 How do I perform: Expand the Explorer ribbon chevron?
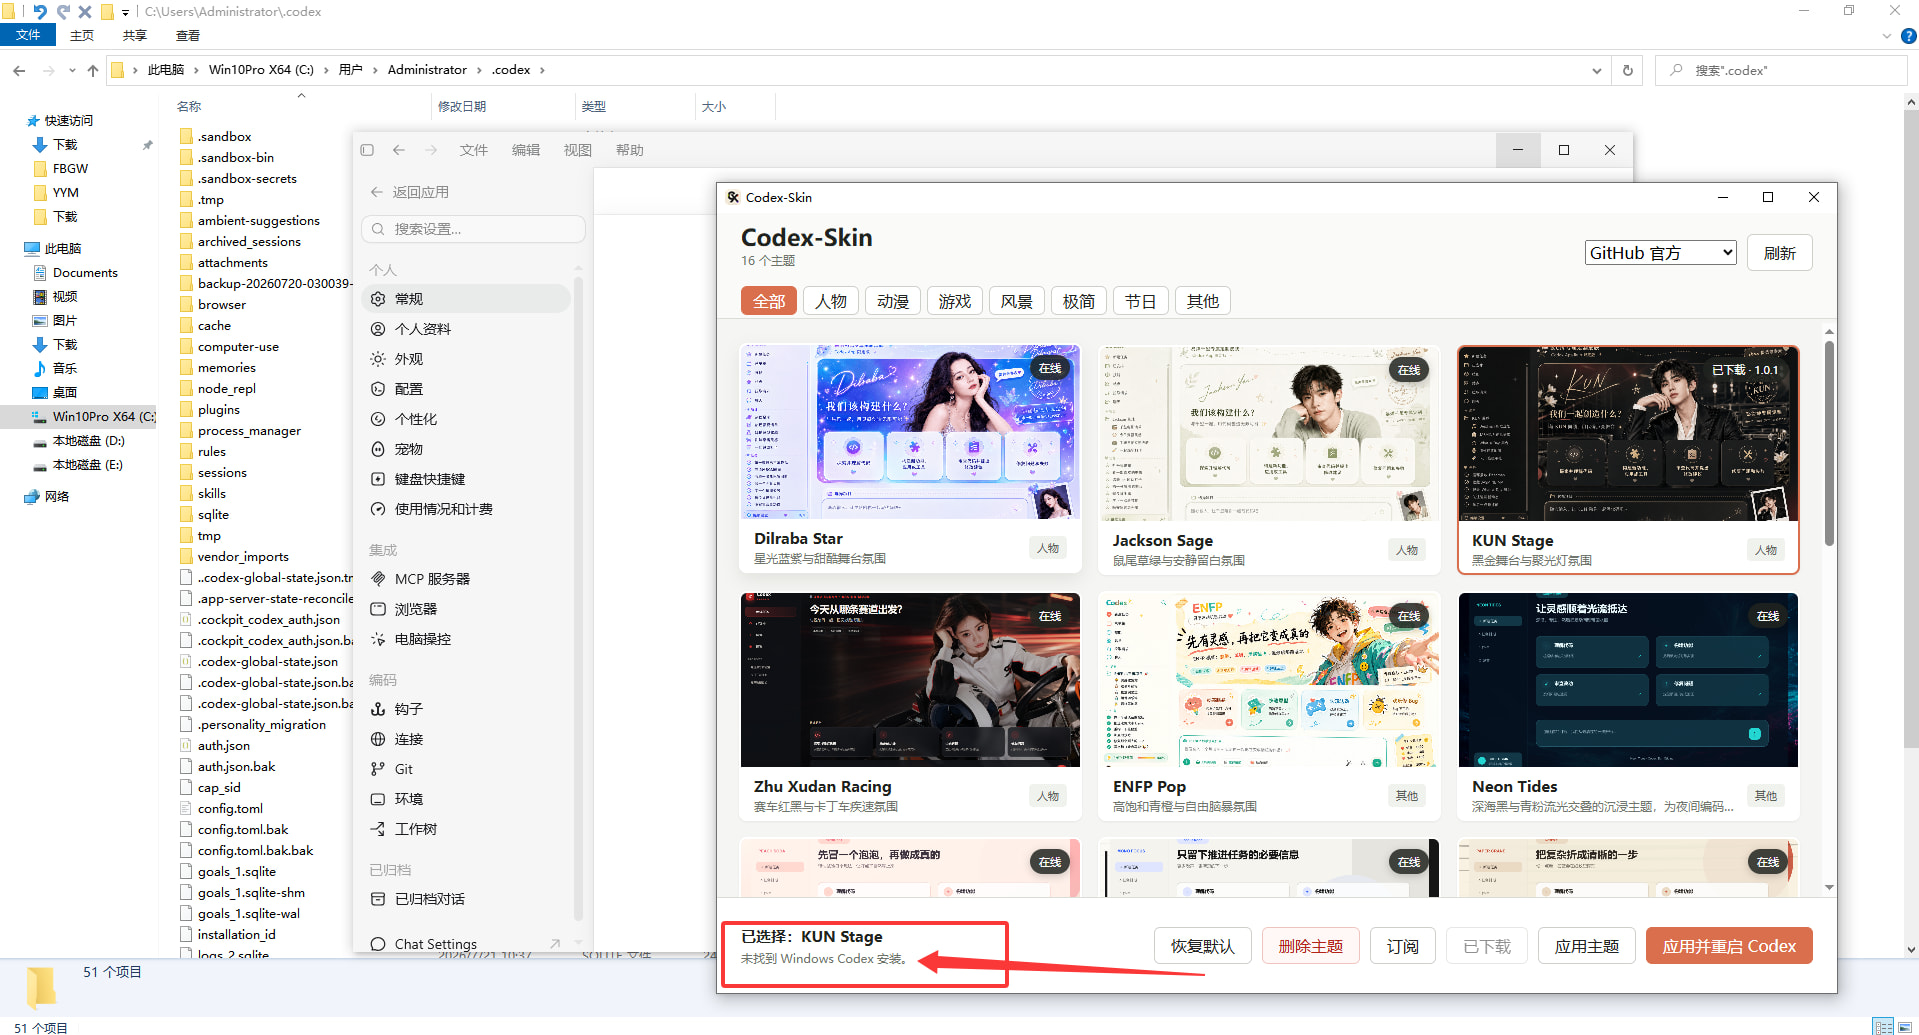(1887, 36)
